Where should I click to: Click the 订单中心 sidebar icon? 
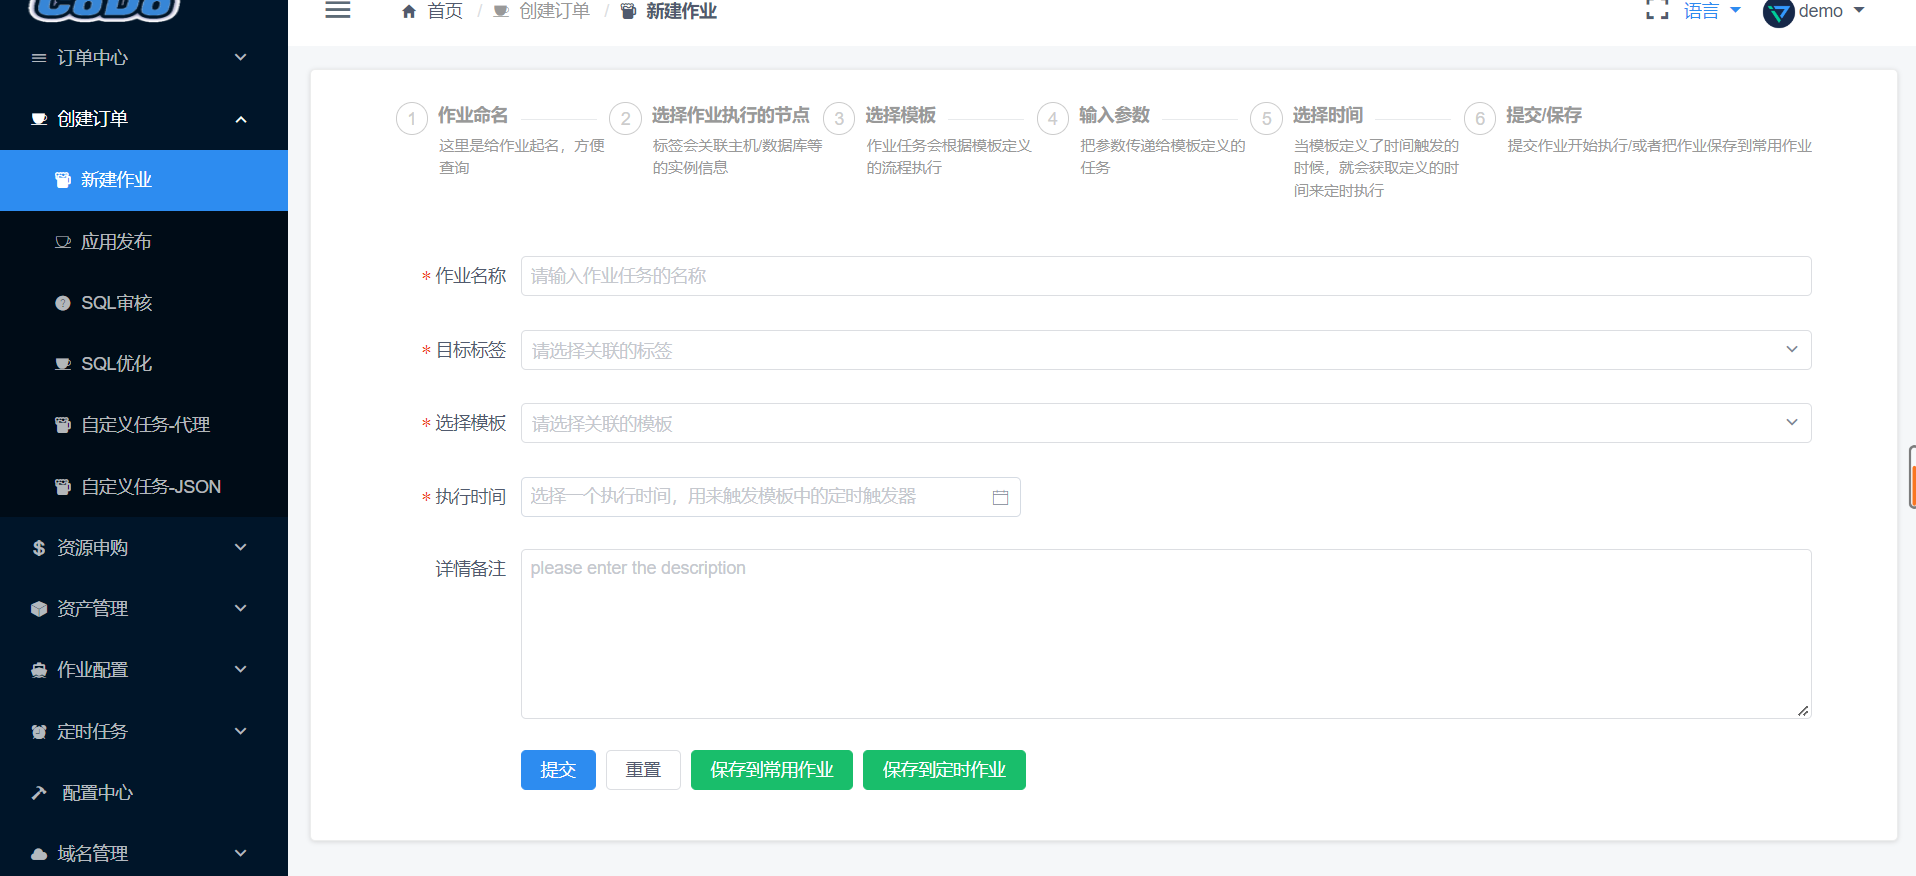click(39, 58)
